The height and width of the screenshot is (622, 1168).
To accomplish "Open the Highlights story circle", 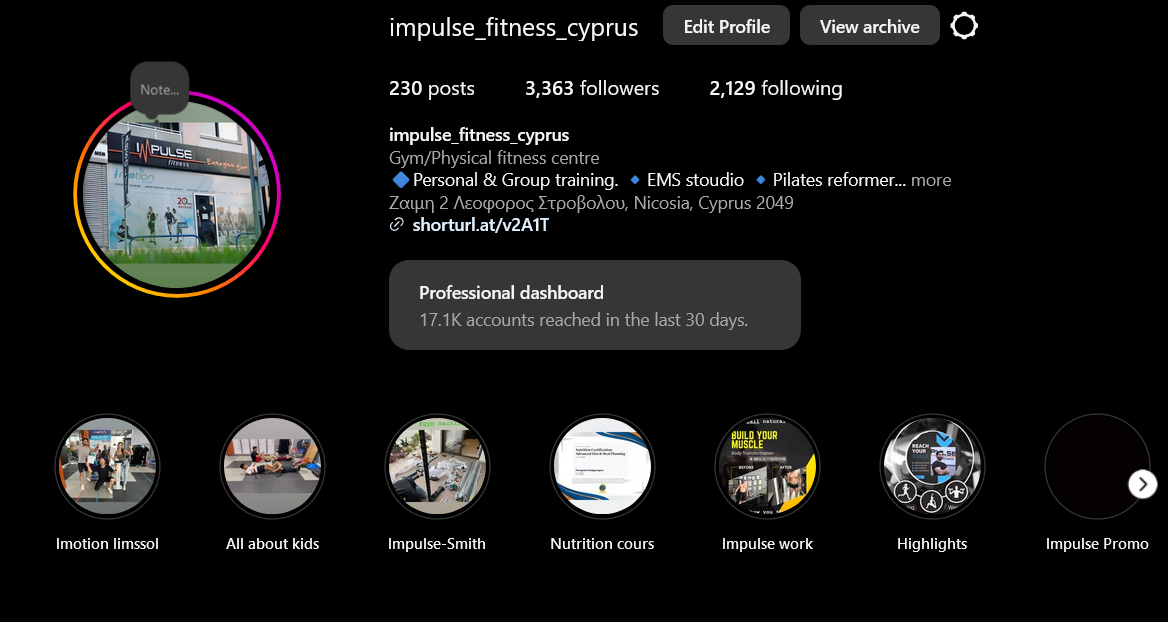I will click(932, 466).
